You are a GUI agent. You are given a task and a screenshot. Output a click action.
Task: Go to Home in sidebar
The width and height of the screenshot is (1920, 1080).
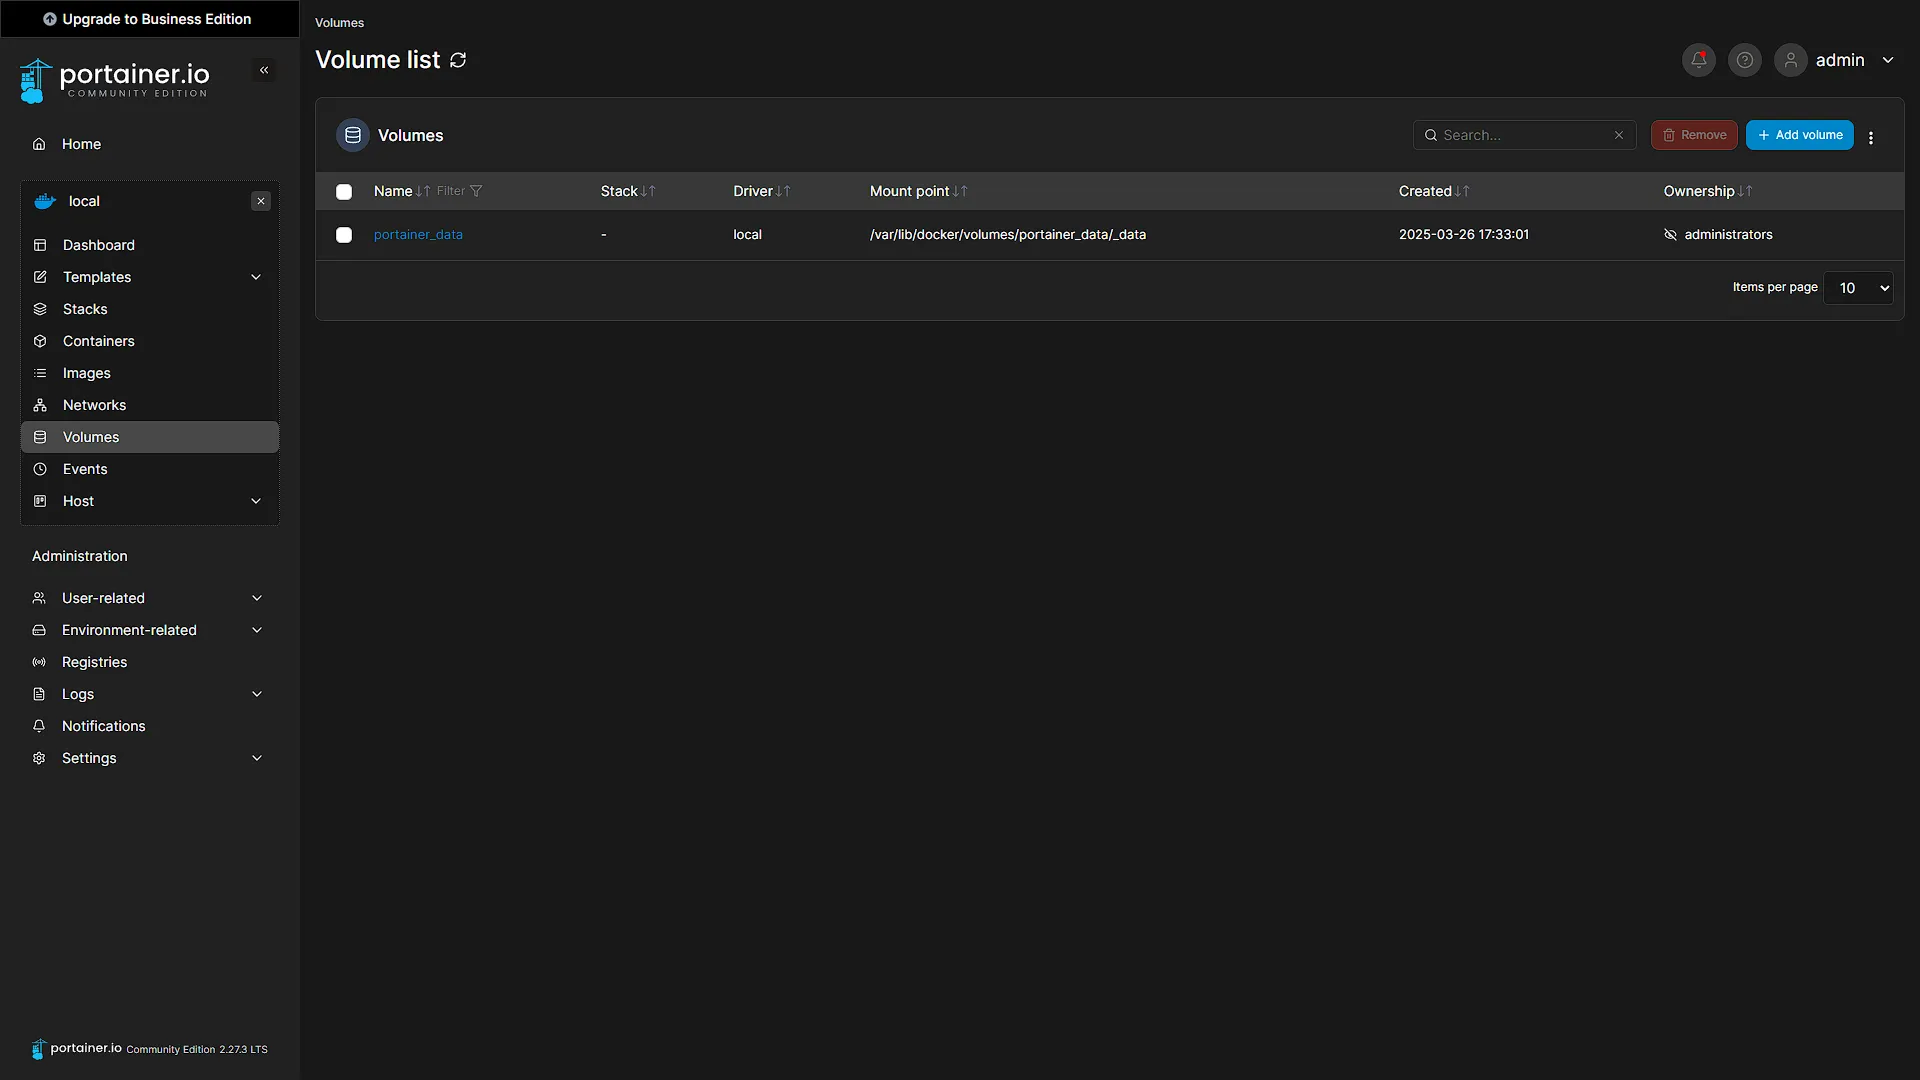click(150, 144)
